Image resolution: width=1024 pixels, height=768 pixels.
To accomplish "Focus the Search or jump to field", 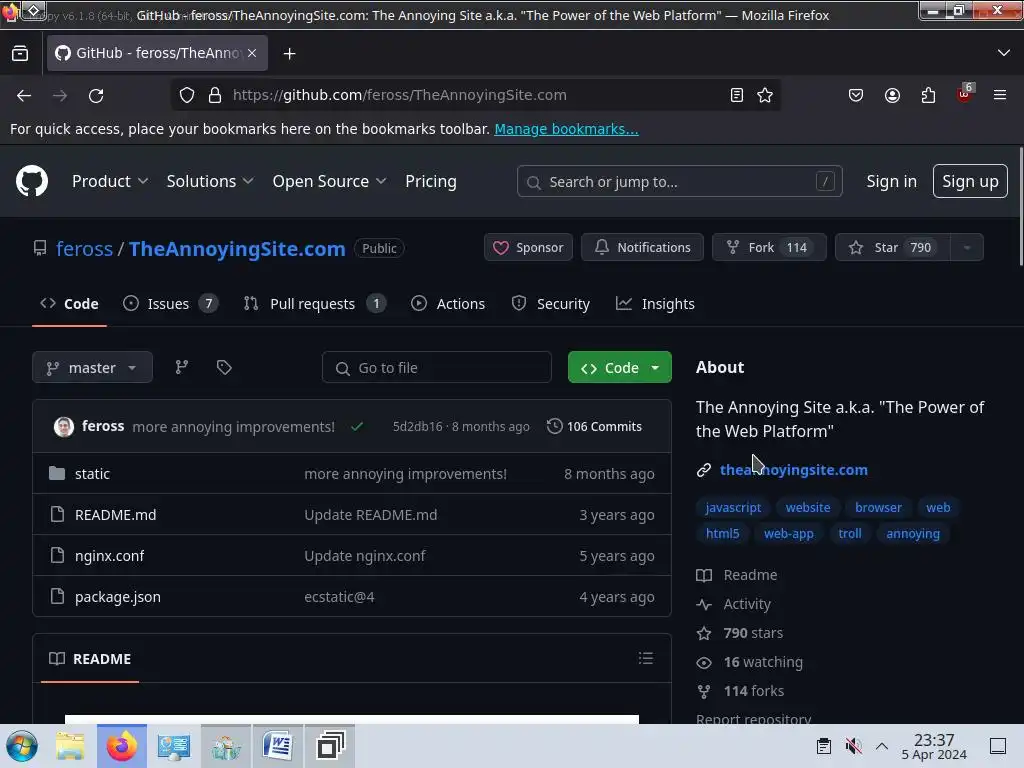I will [x=679, y=182].
